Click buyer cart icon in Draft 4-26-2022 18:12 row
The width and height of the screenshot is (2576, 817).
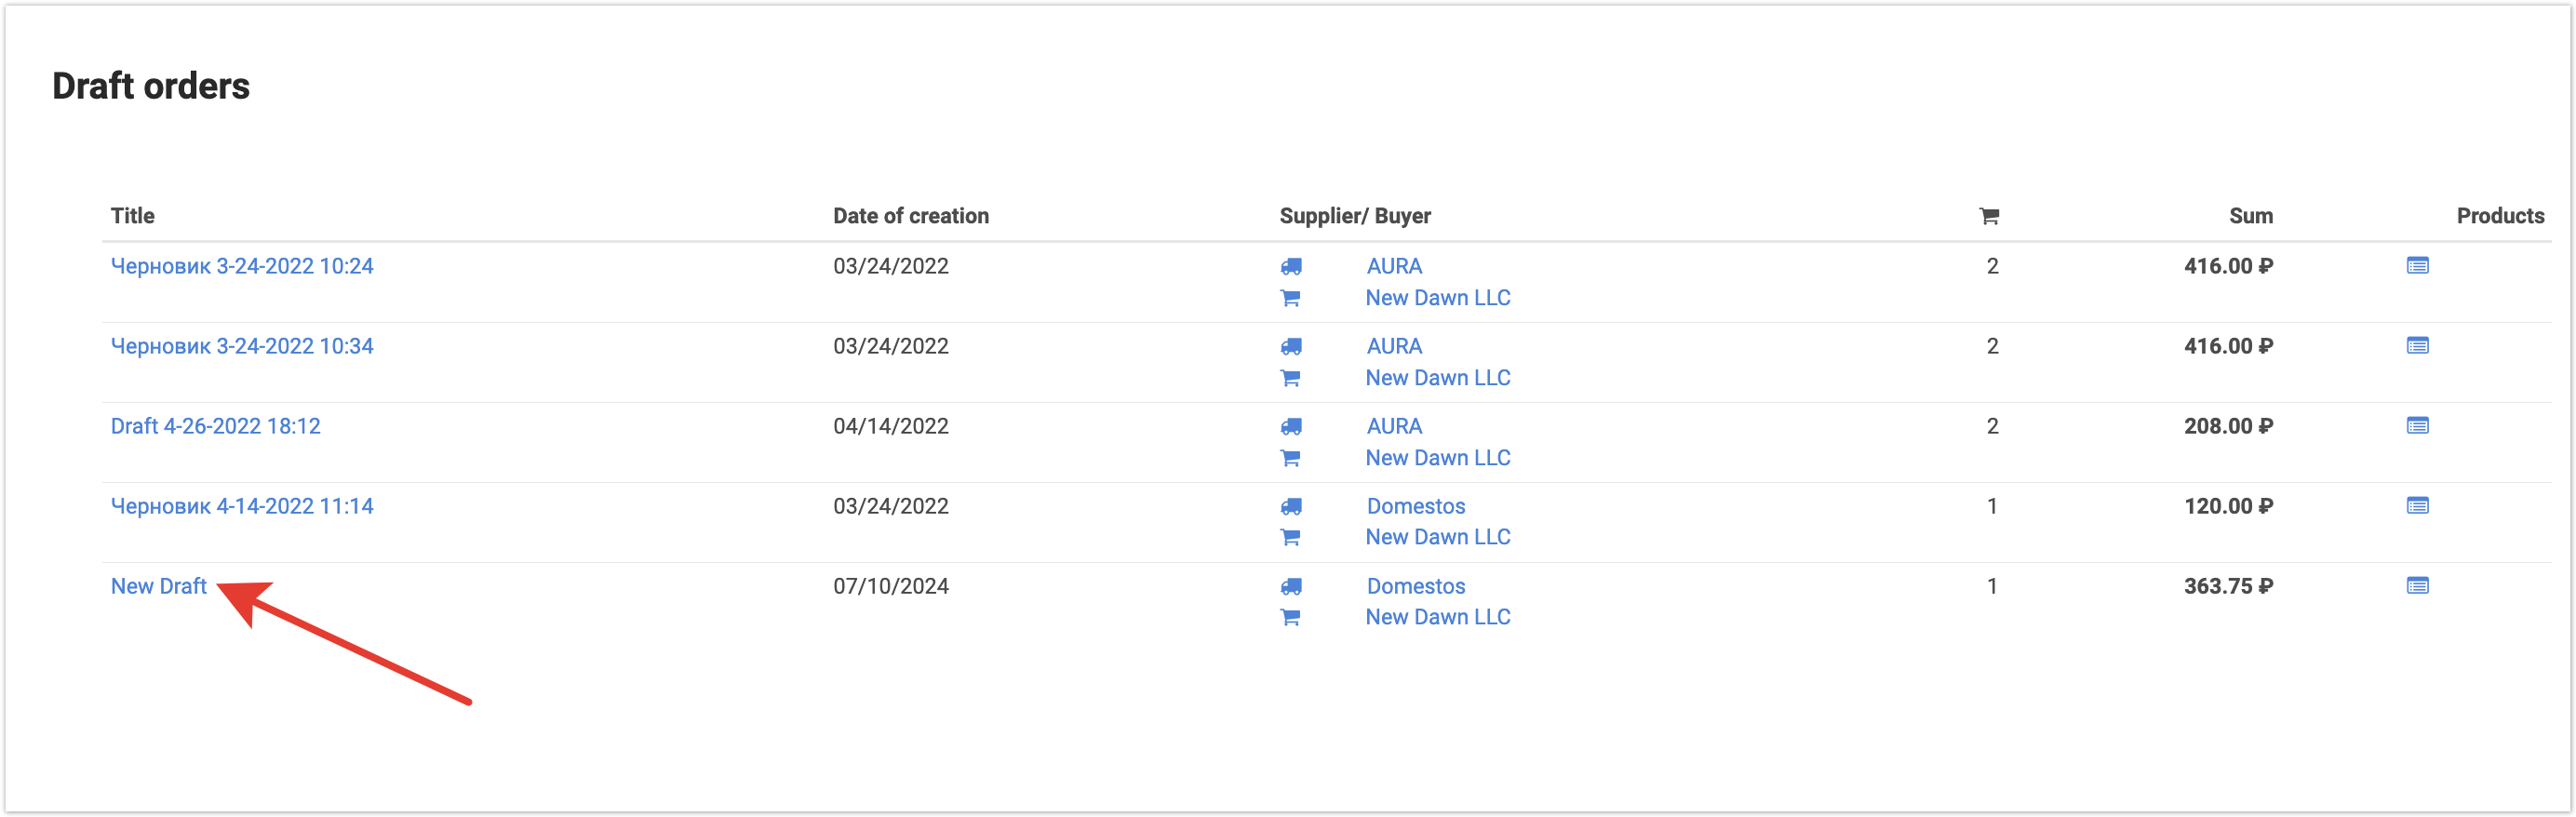pos(1290,458)
